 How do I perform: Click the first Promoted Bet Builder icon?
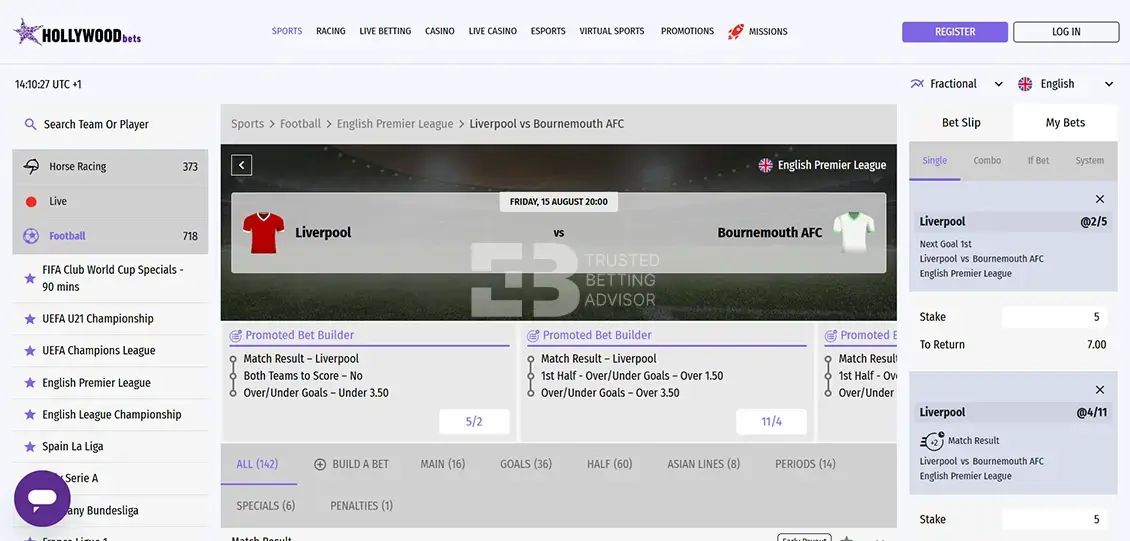tap(235, 336)
